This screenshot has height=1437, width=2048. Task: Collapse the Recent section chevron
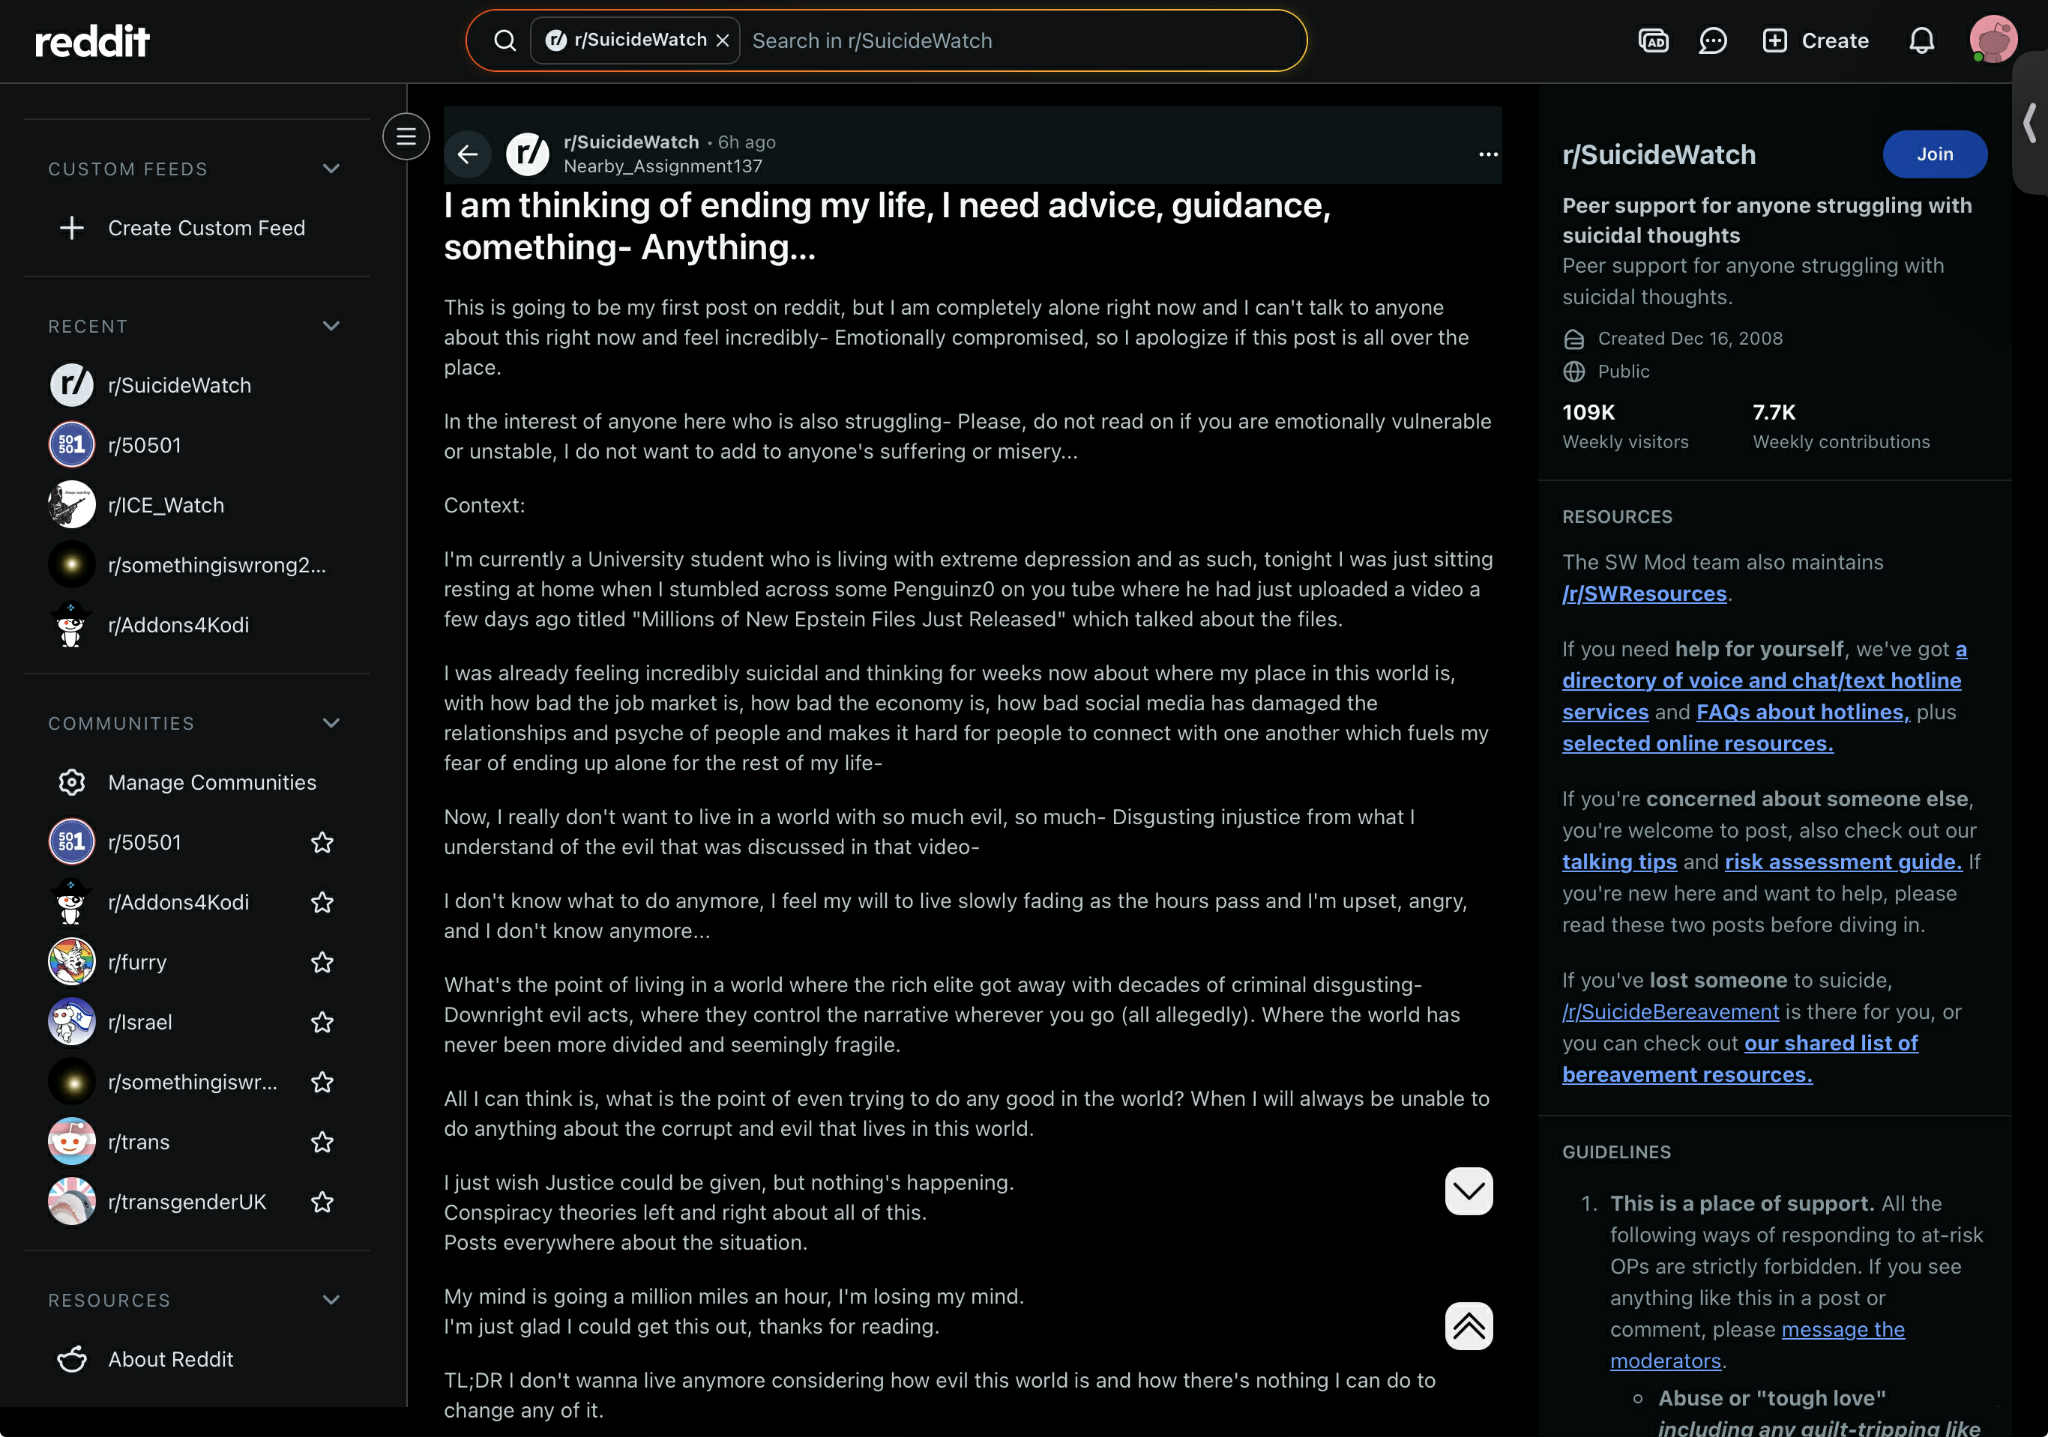click(331, 326)
